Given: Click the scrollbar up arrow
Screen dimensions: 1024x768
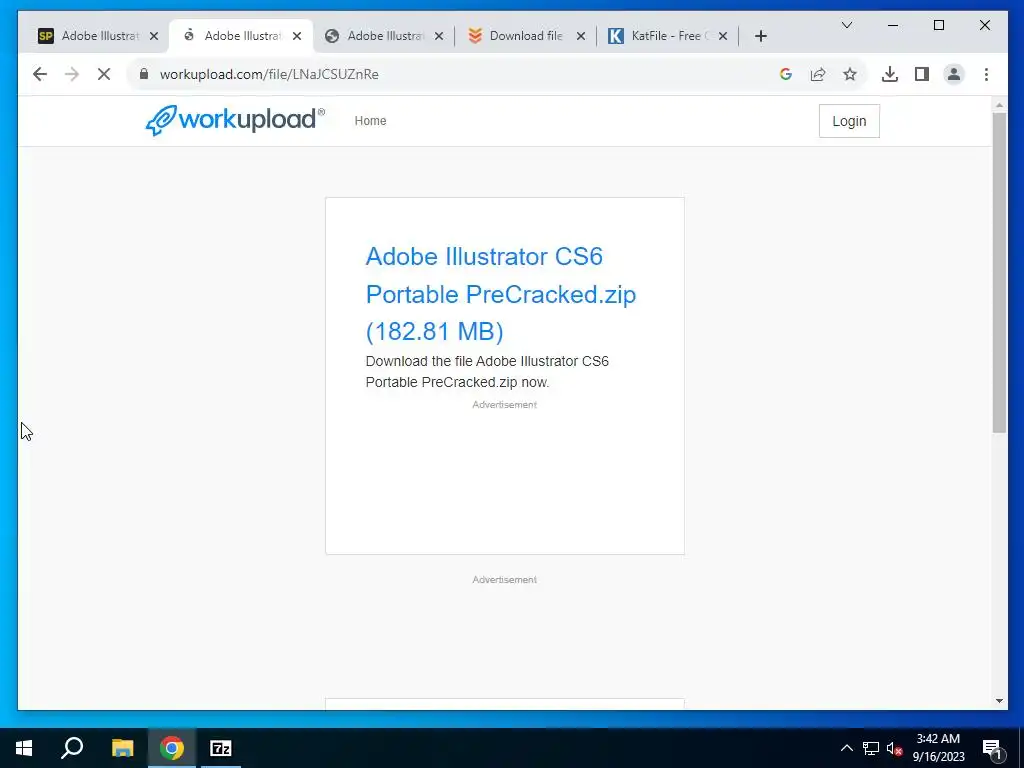Looking at the screenshot, I should coord(999,104).
